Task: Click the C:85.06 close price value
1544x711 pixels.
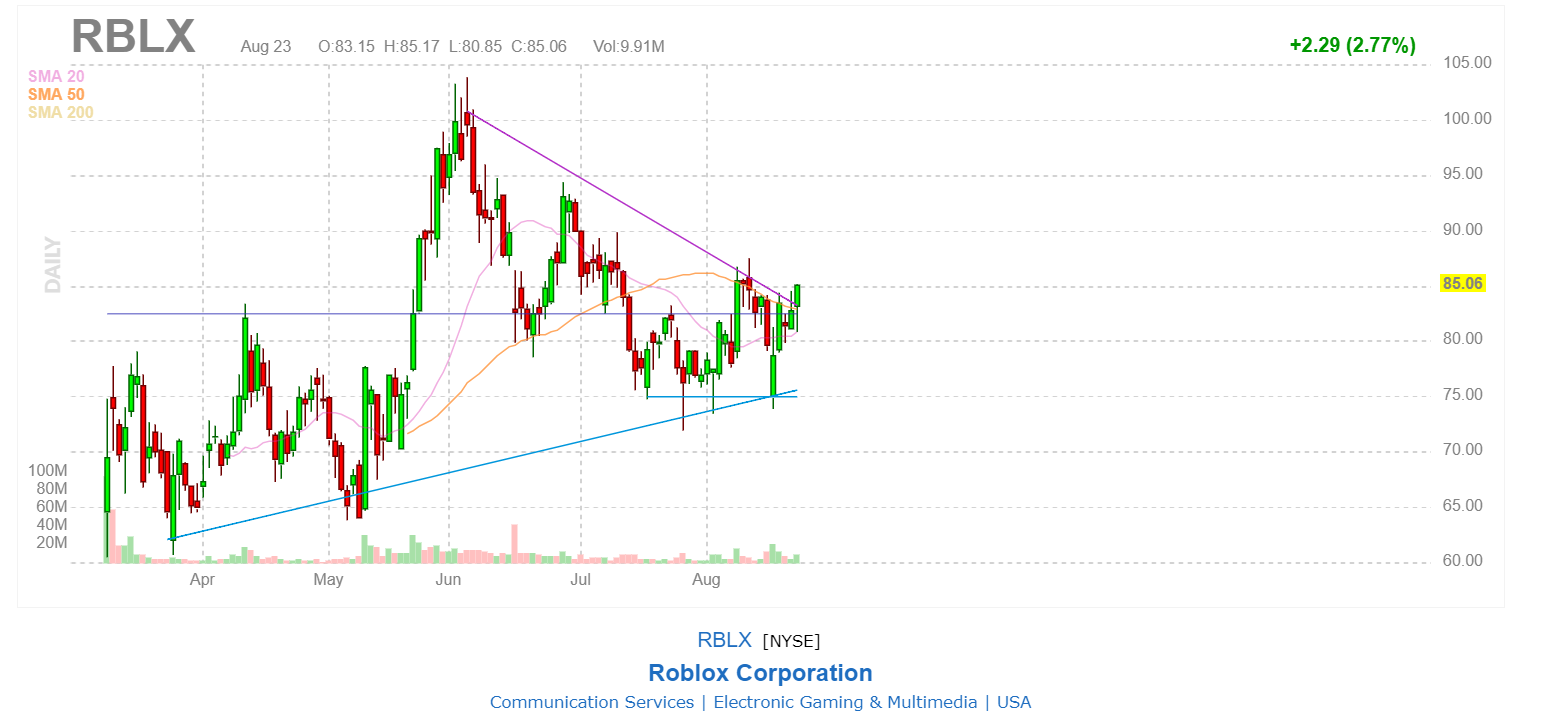Action: 539,46
